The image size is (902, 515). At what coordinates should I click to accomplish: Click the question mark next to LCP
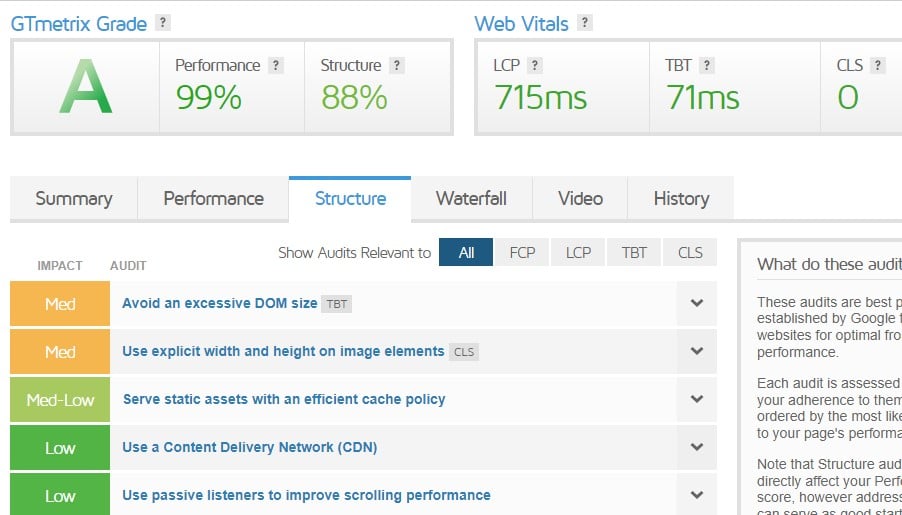(535, 66)
